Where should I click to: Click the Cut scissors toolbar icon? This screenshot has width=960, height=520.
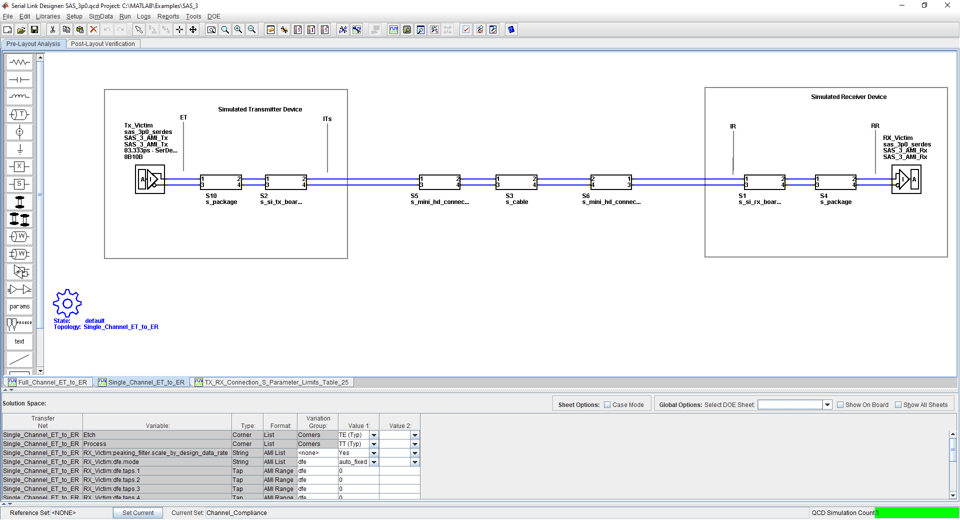coord(53,29)
